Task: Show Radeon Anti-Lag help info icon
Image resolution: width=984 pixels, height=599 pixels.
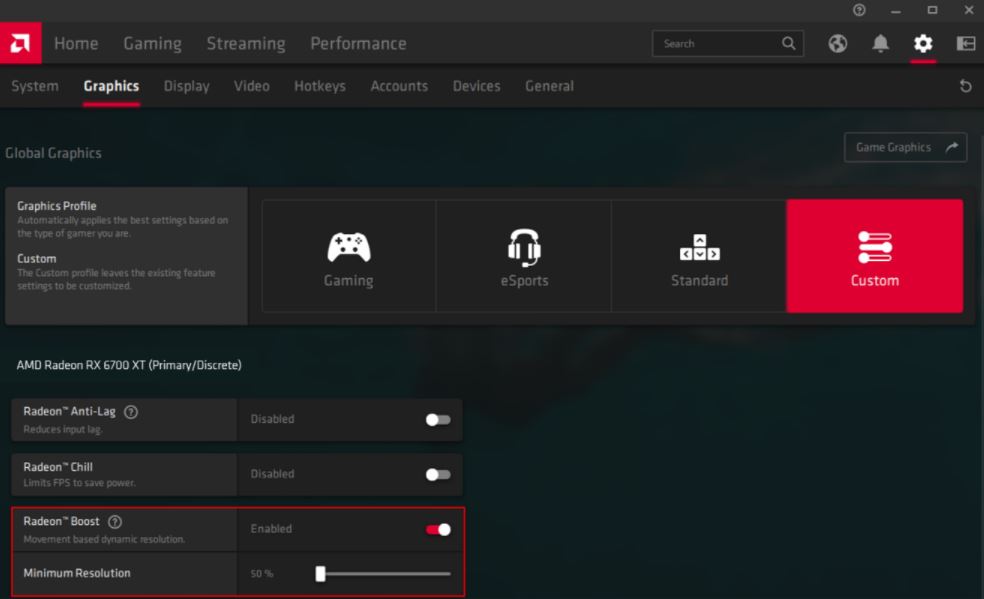Action: click(x=131, y=412)
